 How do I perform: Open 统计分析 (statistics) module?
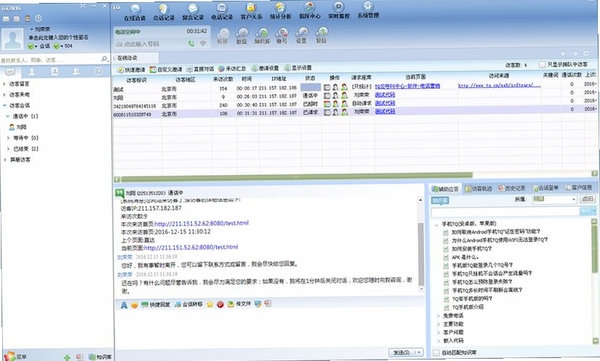[280, 11]
